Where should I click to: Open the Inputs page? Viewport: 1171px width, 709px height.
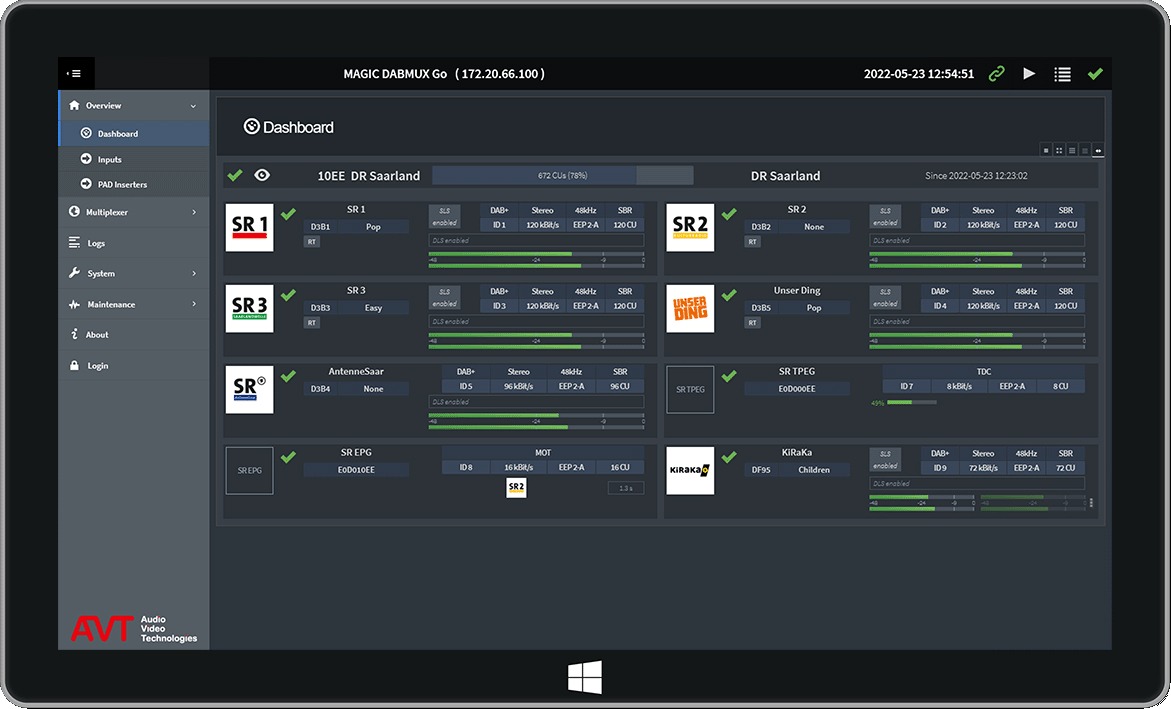[109, 159]
